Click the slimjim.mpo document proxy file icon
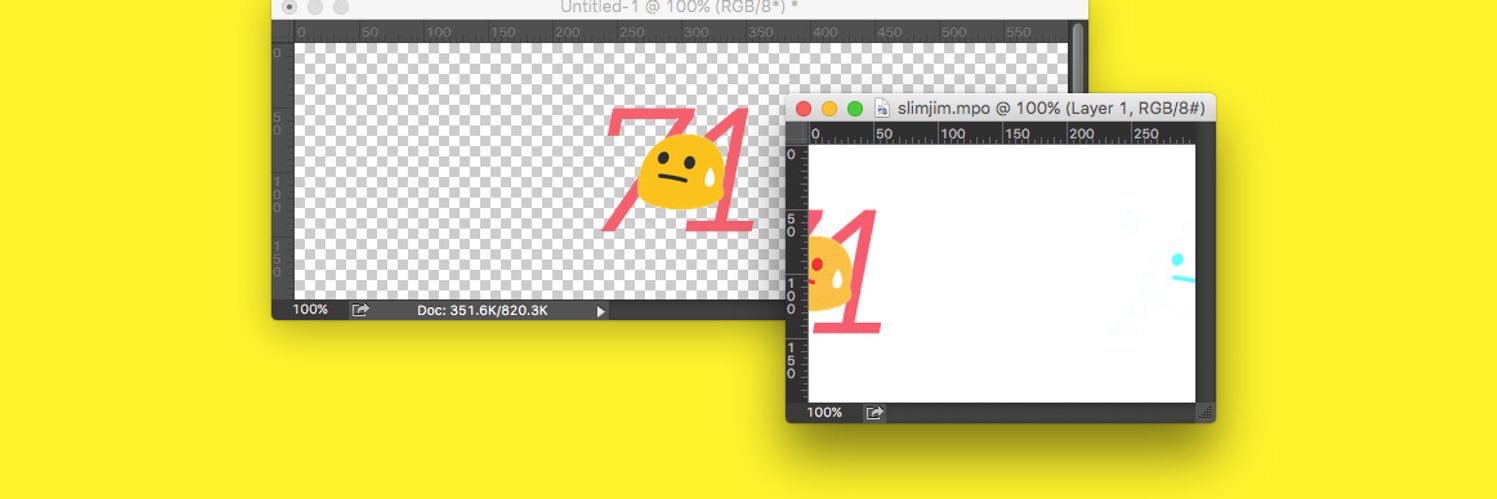This screenshot has height=499, width=1497. 882,108
